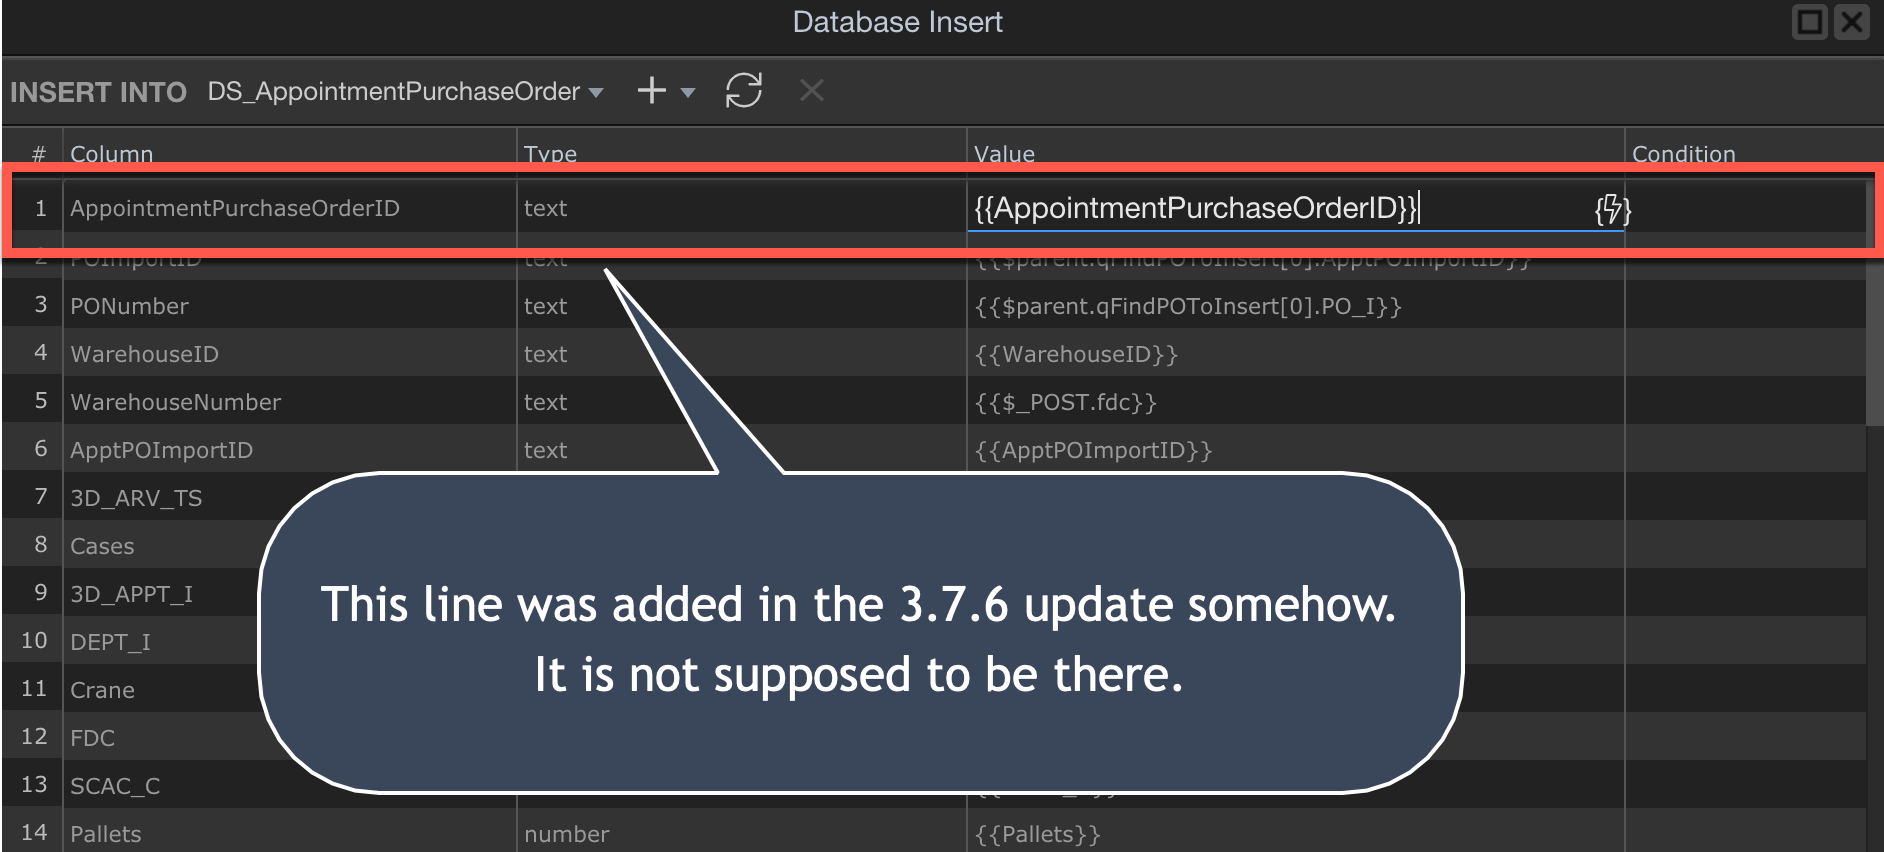Click the {{Pallets}} value cell
Image resolution: width=1884 pixels, height=852 pixels.
point(1295,834)
